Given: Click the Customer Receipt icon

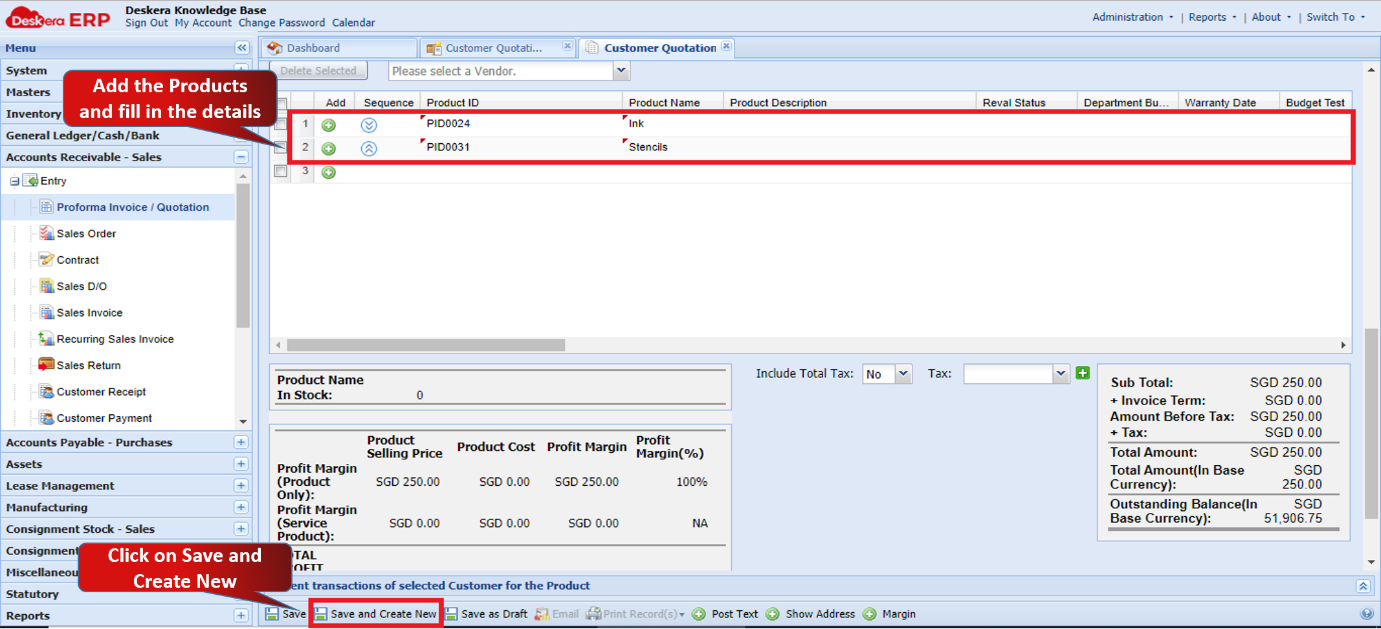Looking at the screenshot, I should tap(47, 391).
